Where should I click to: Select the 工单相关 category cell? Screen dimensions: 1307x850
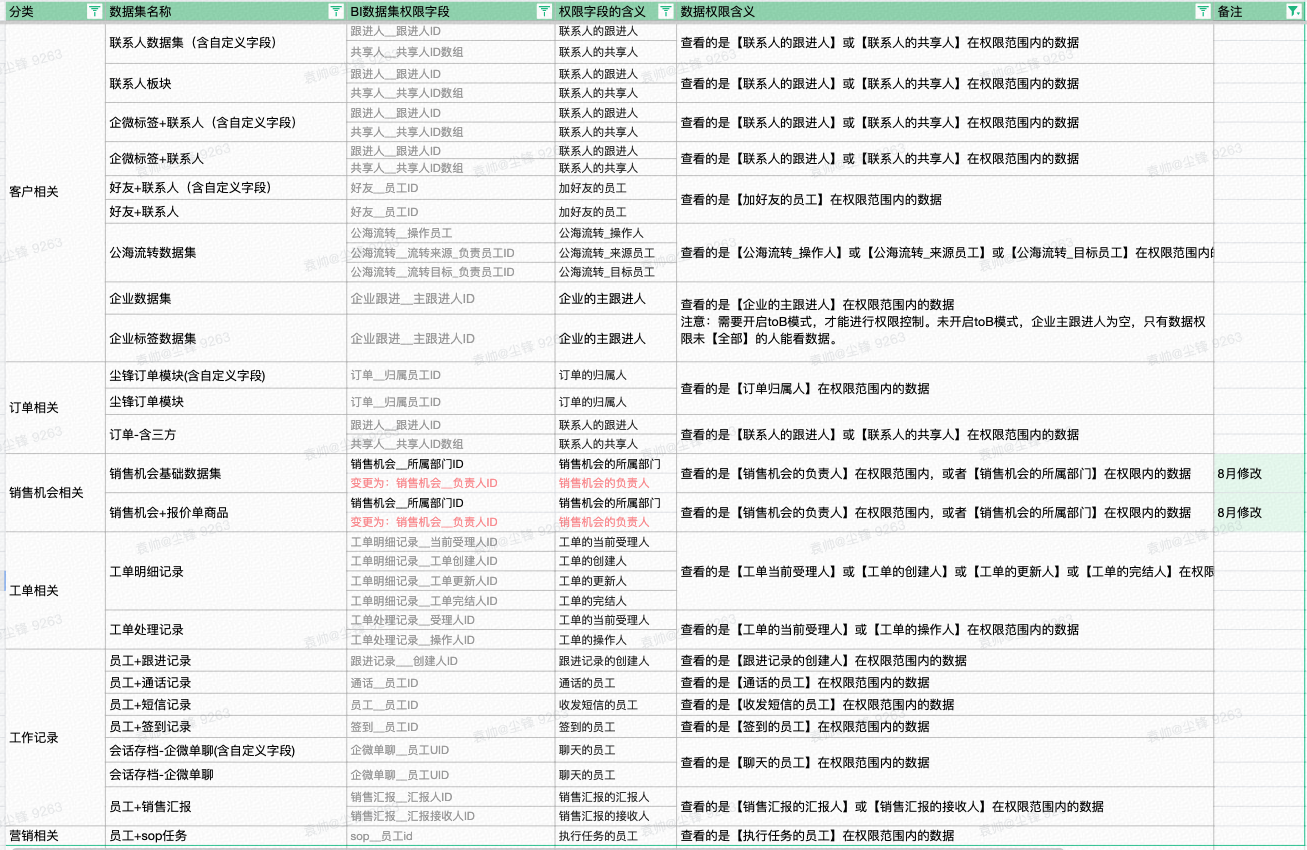55,591
